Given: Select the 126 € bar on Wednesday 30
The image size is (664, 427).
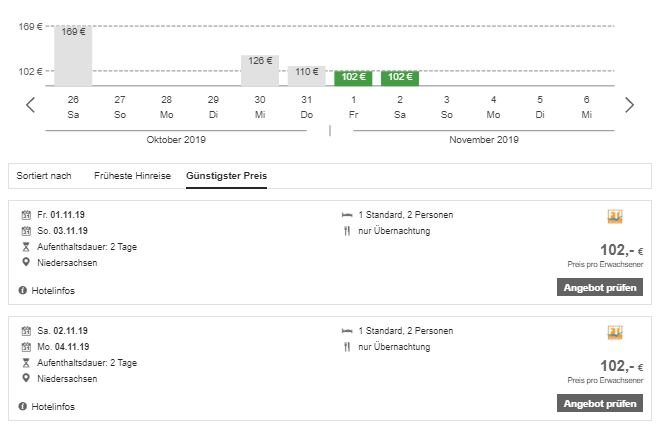Looking at the screenshot, I should (x=260, y=70).
